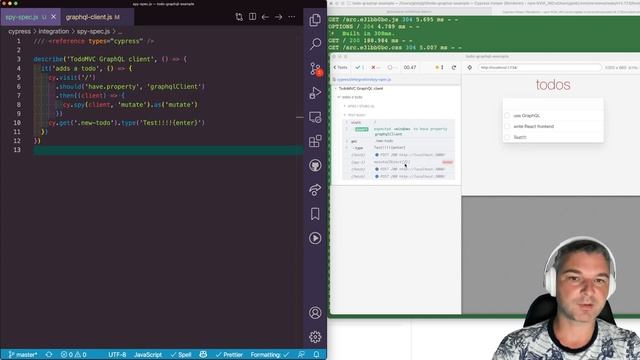Place cursor on line 13 in editor

click(168, 150)
